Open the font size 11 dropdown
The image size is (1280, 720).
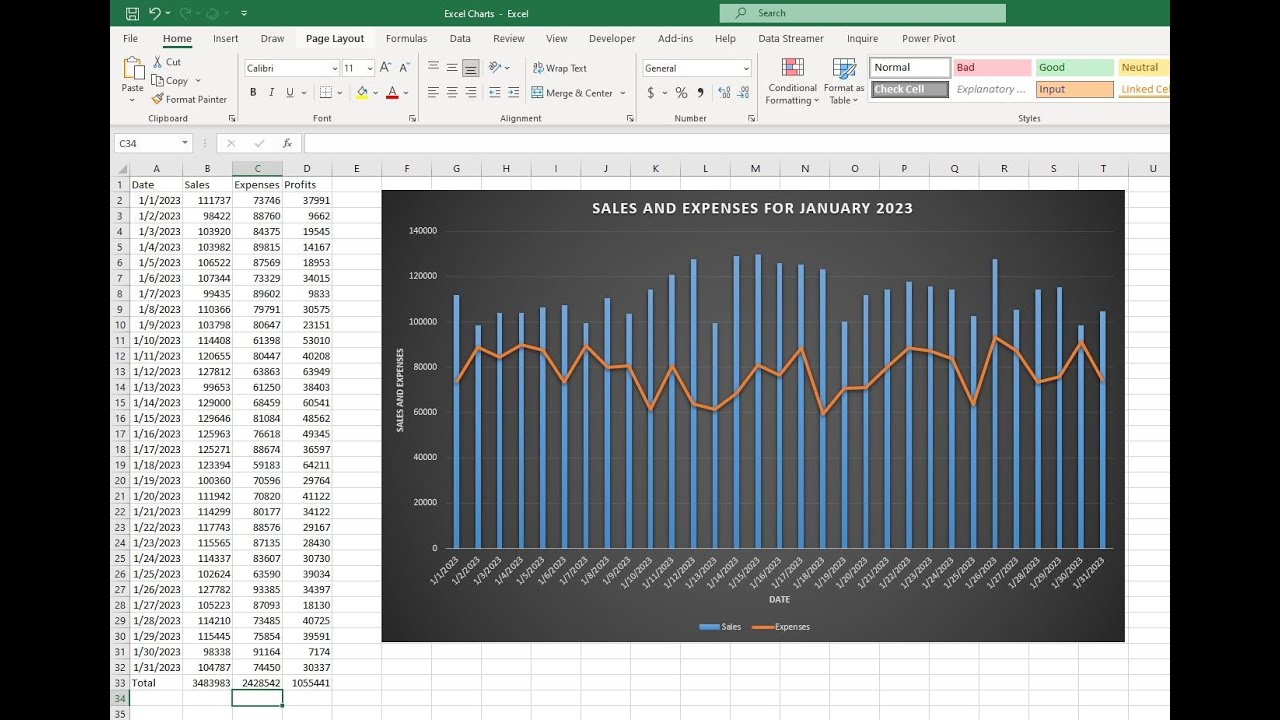point(370,68)
